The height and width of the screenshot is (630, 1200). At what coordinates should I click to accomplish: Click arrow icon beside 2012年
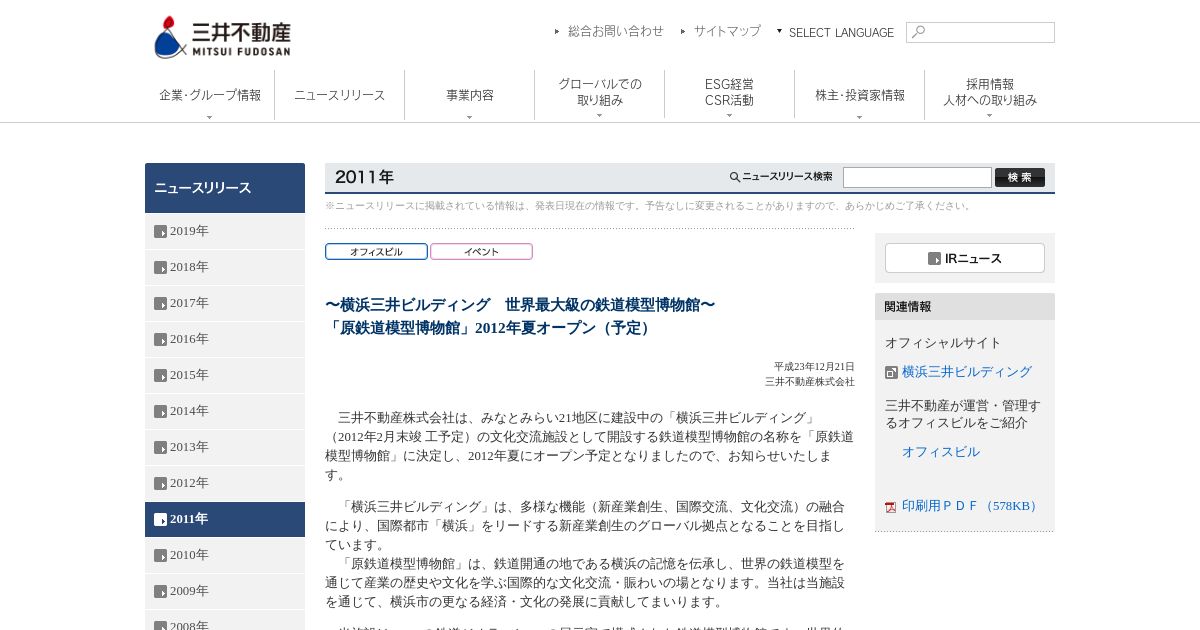pyautogui.click(x=160, y=484)
